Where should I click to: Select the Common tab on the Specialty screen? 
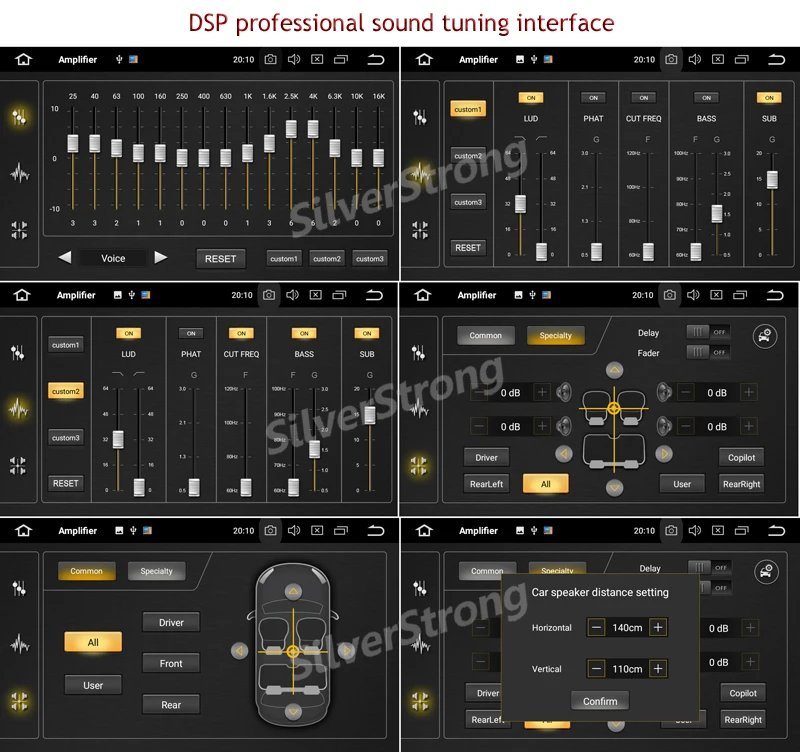click(486, 335)
